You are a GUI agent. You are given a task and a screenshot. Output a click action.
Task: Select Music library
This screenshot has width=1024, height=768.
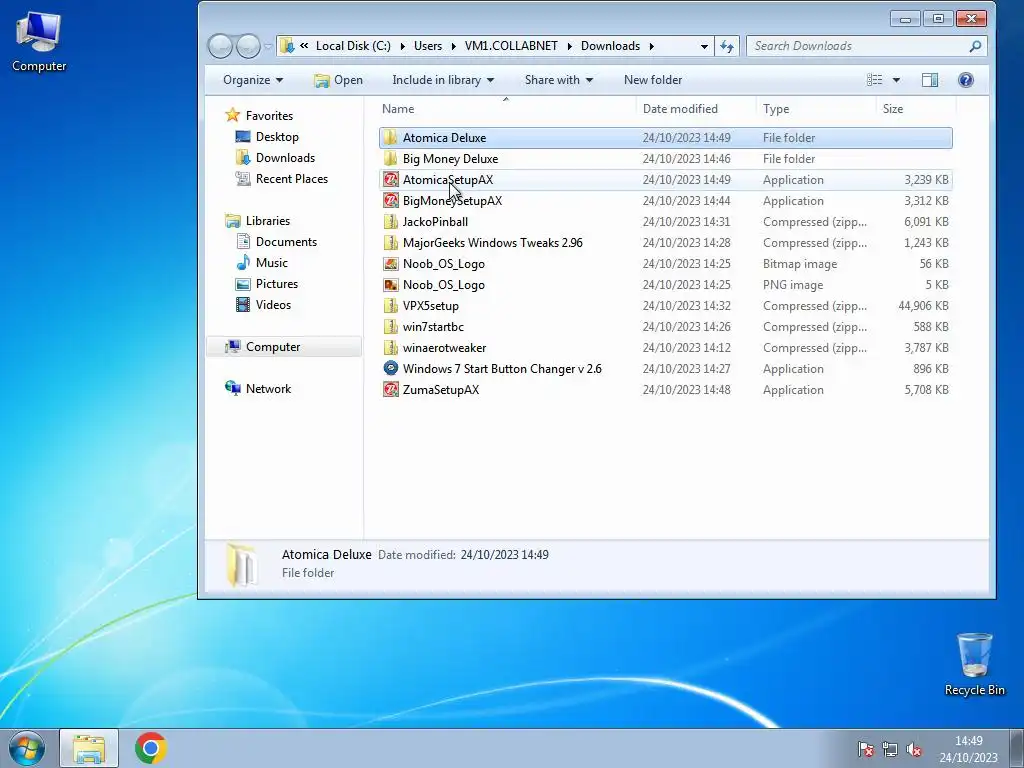(272, 263)
